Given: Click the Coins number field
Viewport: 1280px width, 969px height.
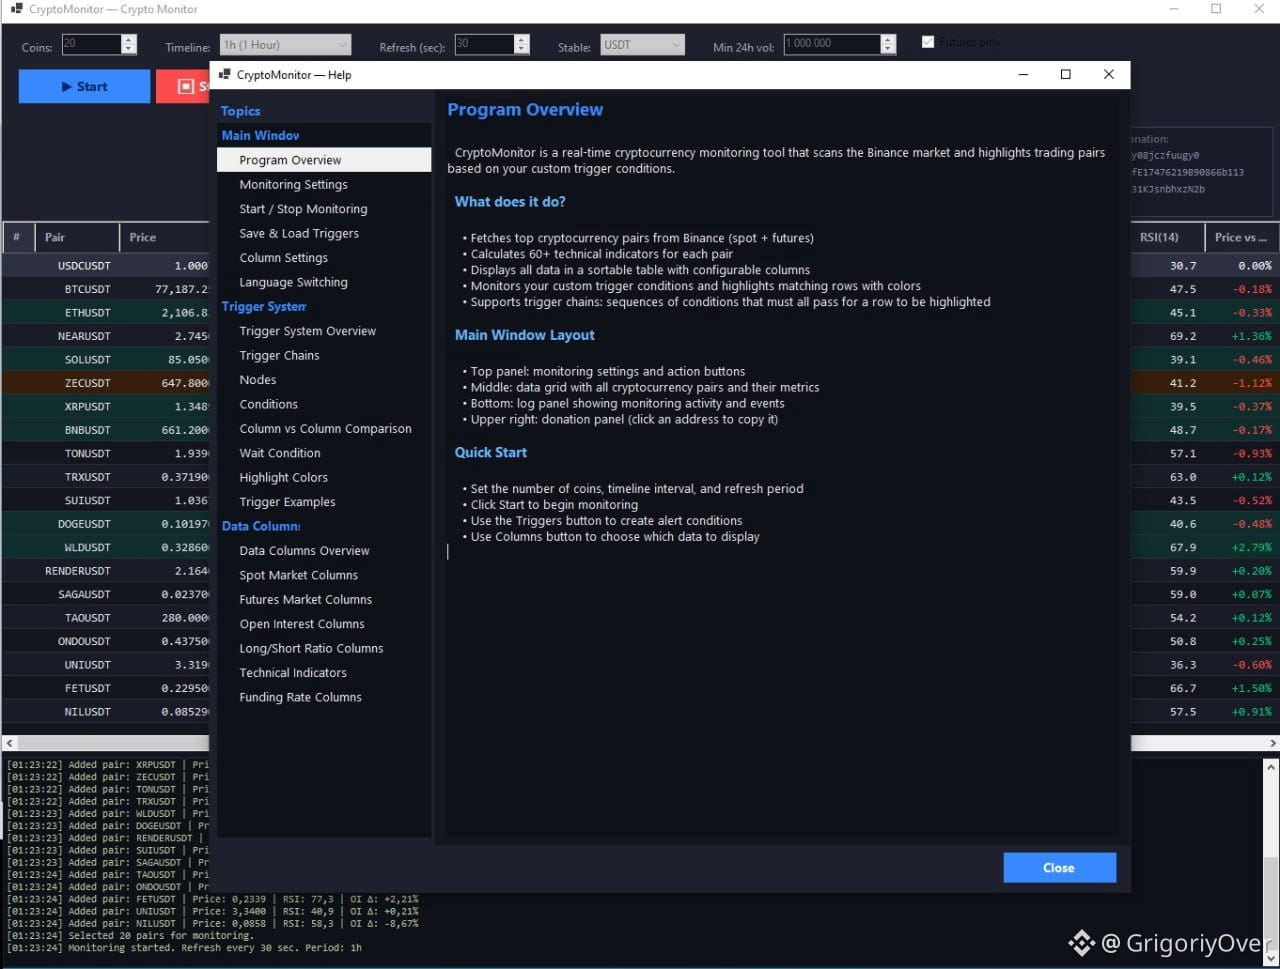Looking at the screenshot, I should [x=91, y=44].
